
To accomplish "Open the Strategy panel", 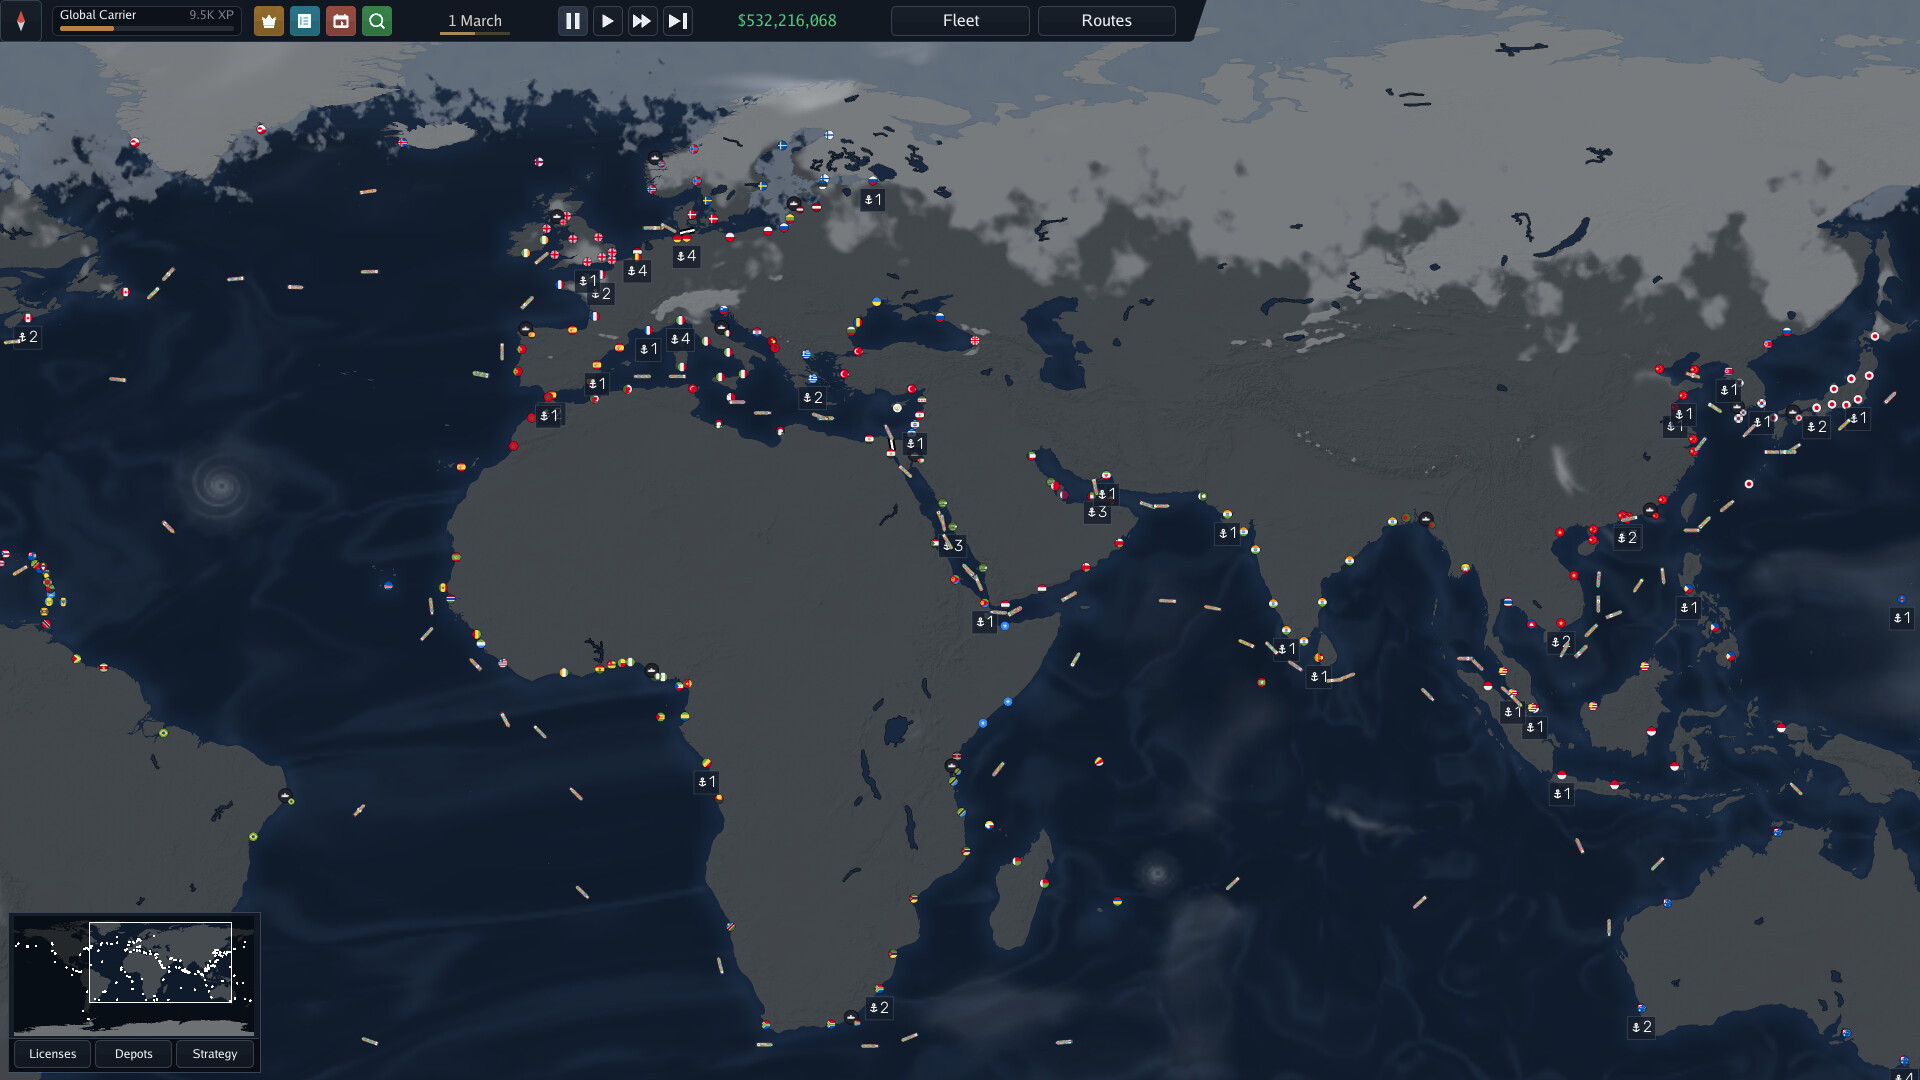I will click(214, 1054).
